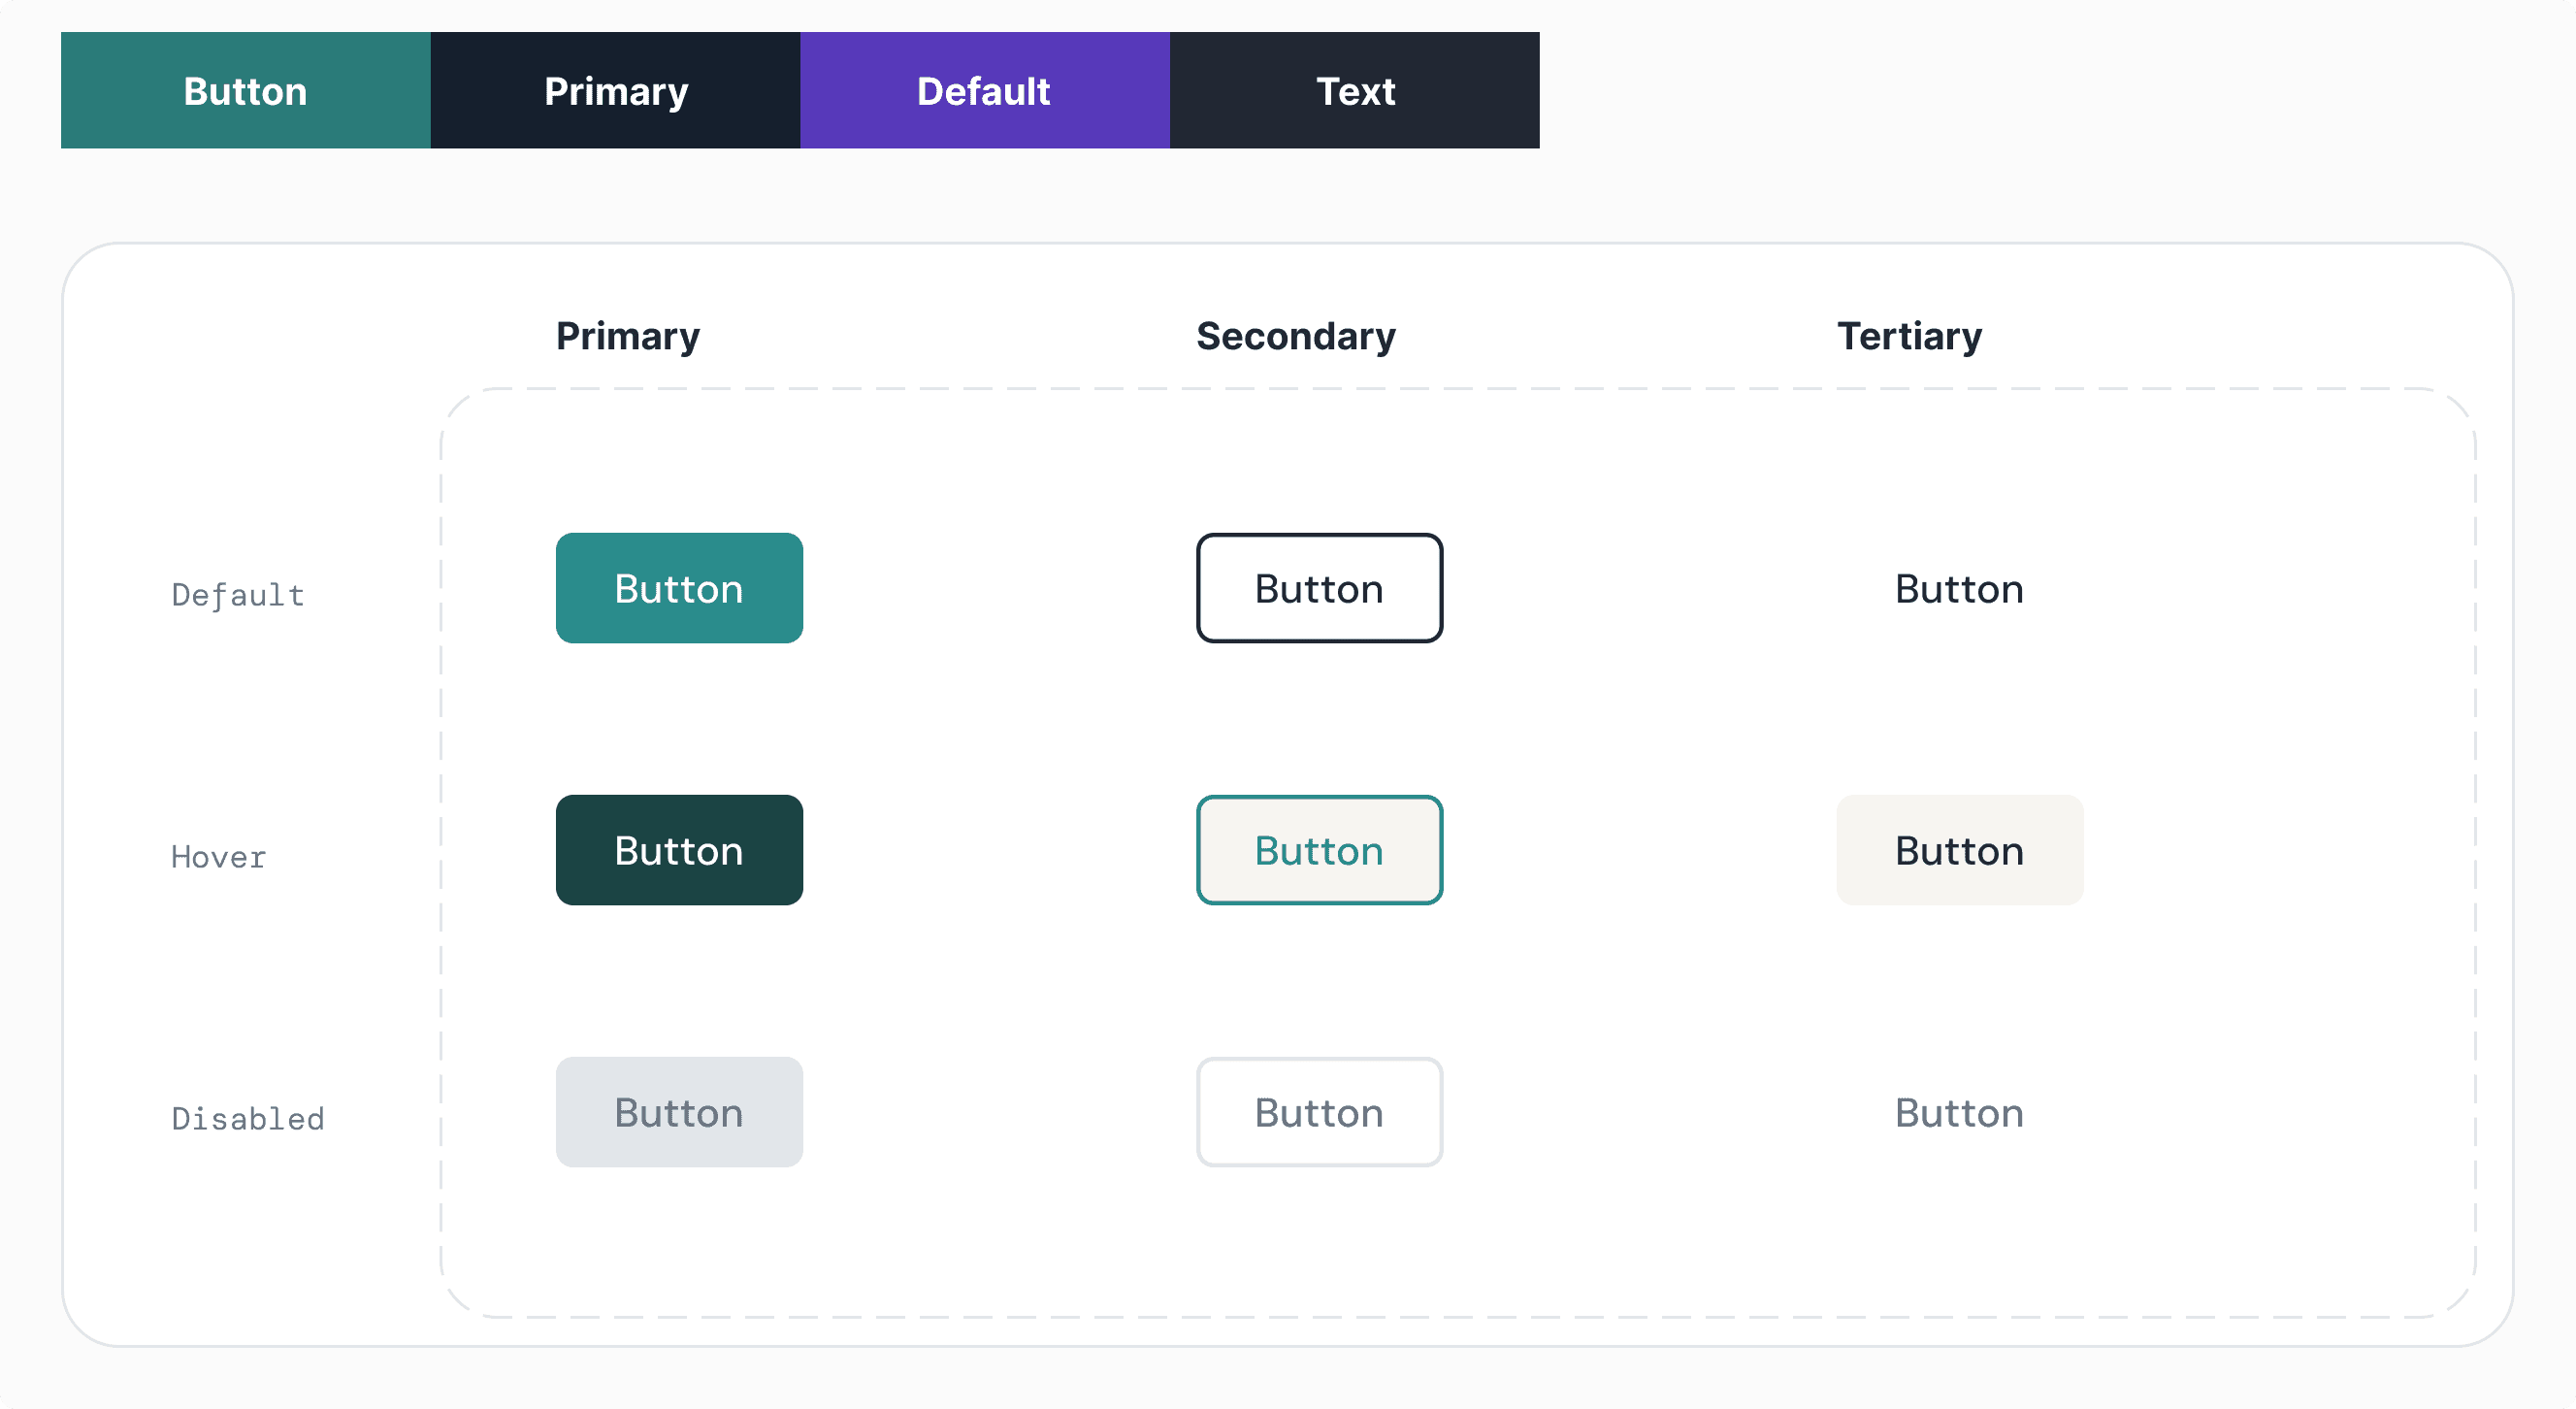Select the teal Button tab
The height and width of the screenshot is (1409, 2576).
(x=245, y=90)
